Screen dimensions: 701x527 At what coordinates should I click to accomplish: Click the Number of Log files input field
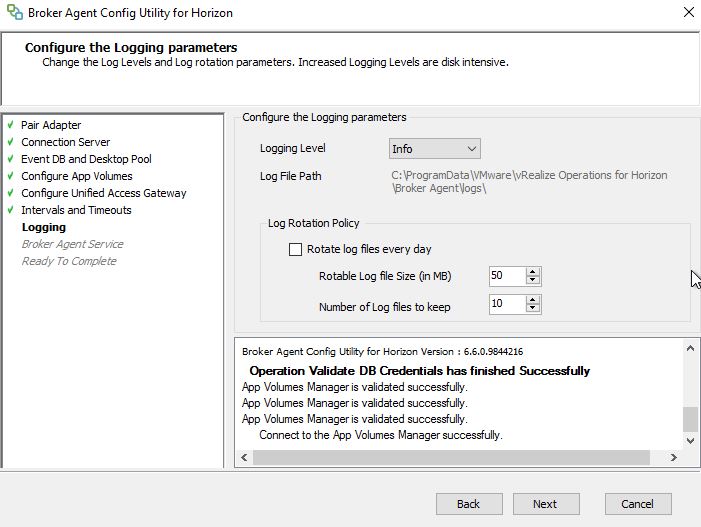pyautogui.click(x=507, y=304)
